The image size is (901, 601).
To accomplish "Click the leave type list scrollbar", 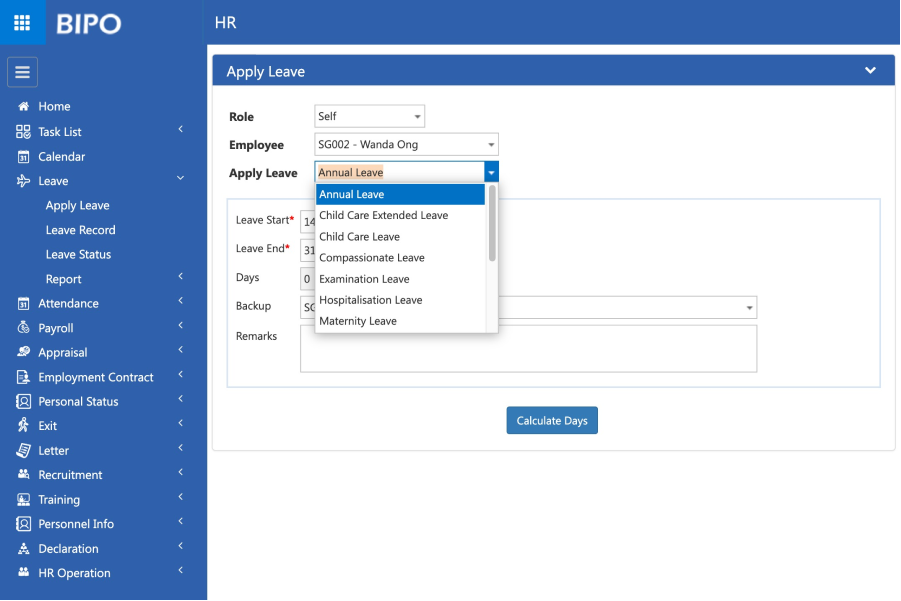I will (x=492, y=223).
